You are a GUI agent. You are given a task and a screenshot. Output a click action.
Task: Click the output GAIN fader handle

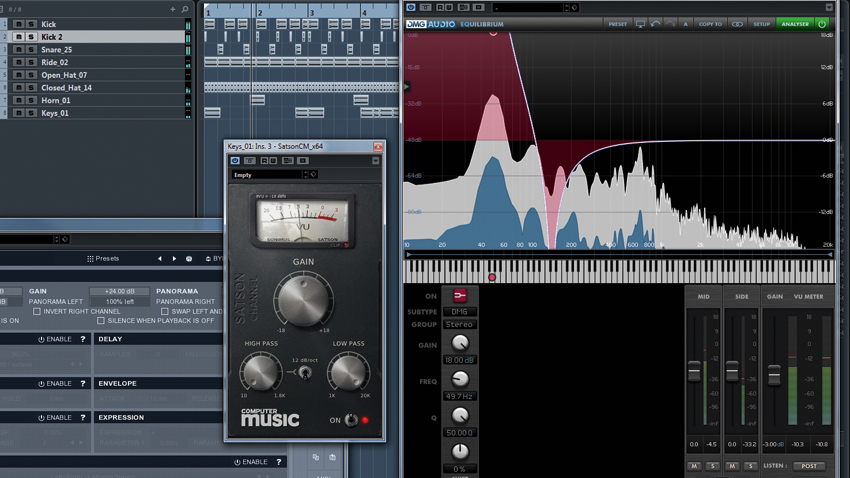(774, 375)
